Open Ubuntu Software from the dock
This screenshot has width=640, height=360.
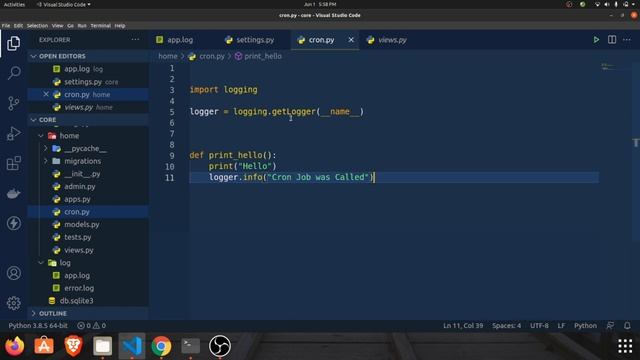tap(44, 346)
